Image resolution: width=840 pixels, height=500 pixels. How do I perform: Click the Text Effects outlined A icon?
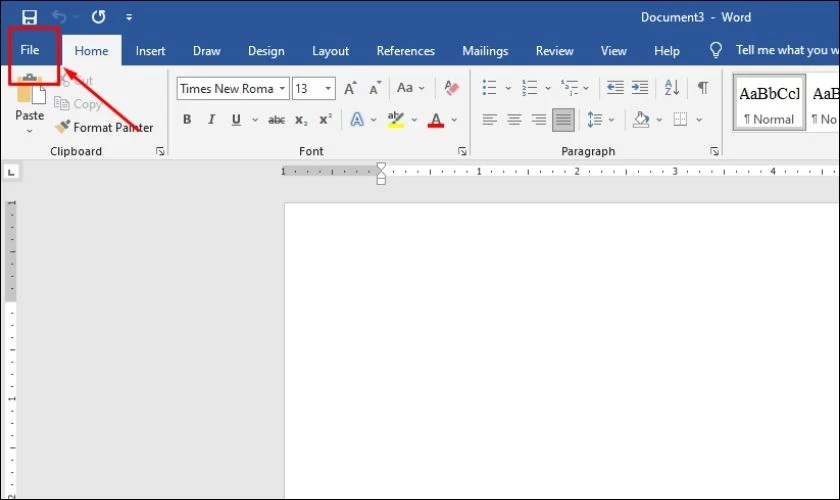tap(357, 120)
